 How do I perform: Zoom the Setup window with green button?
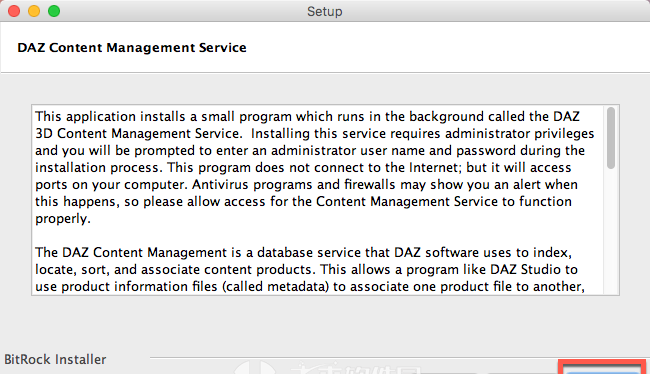pos(54,11)
